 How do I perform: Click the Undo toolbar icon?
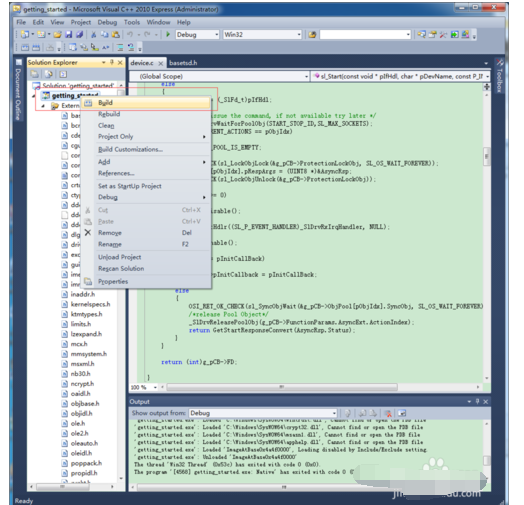pyautogui.click(x=130, y=34)
